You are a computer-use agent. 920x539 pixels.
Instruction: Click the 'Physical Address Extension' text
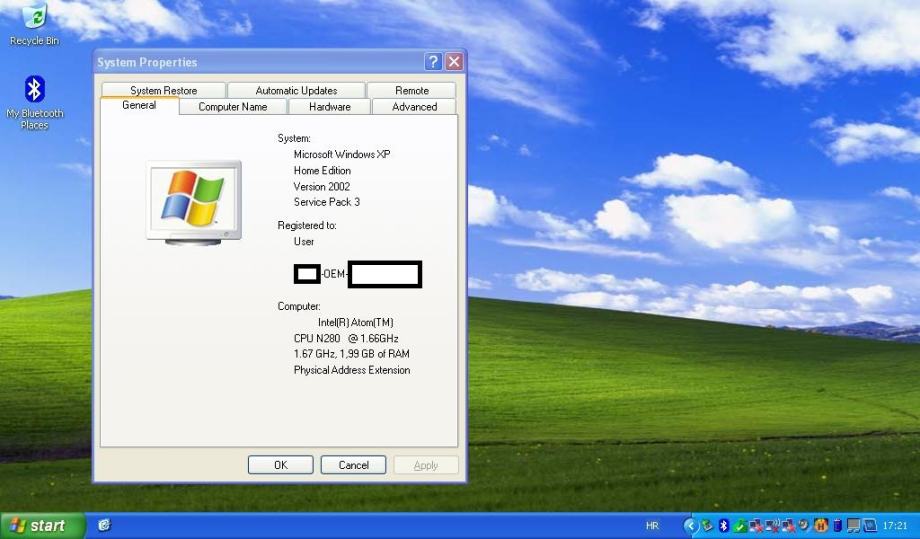[x=352, y=370]
